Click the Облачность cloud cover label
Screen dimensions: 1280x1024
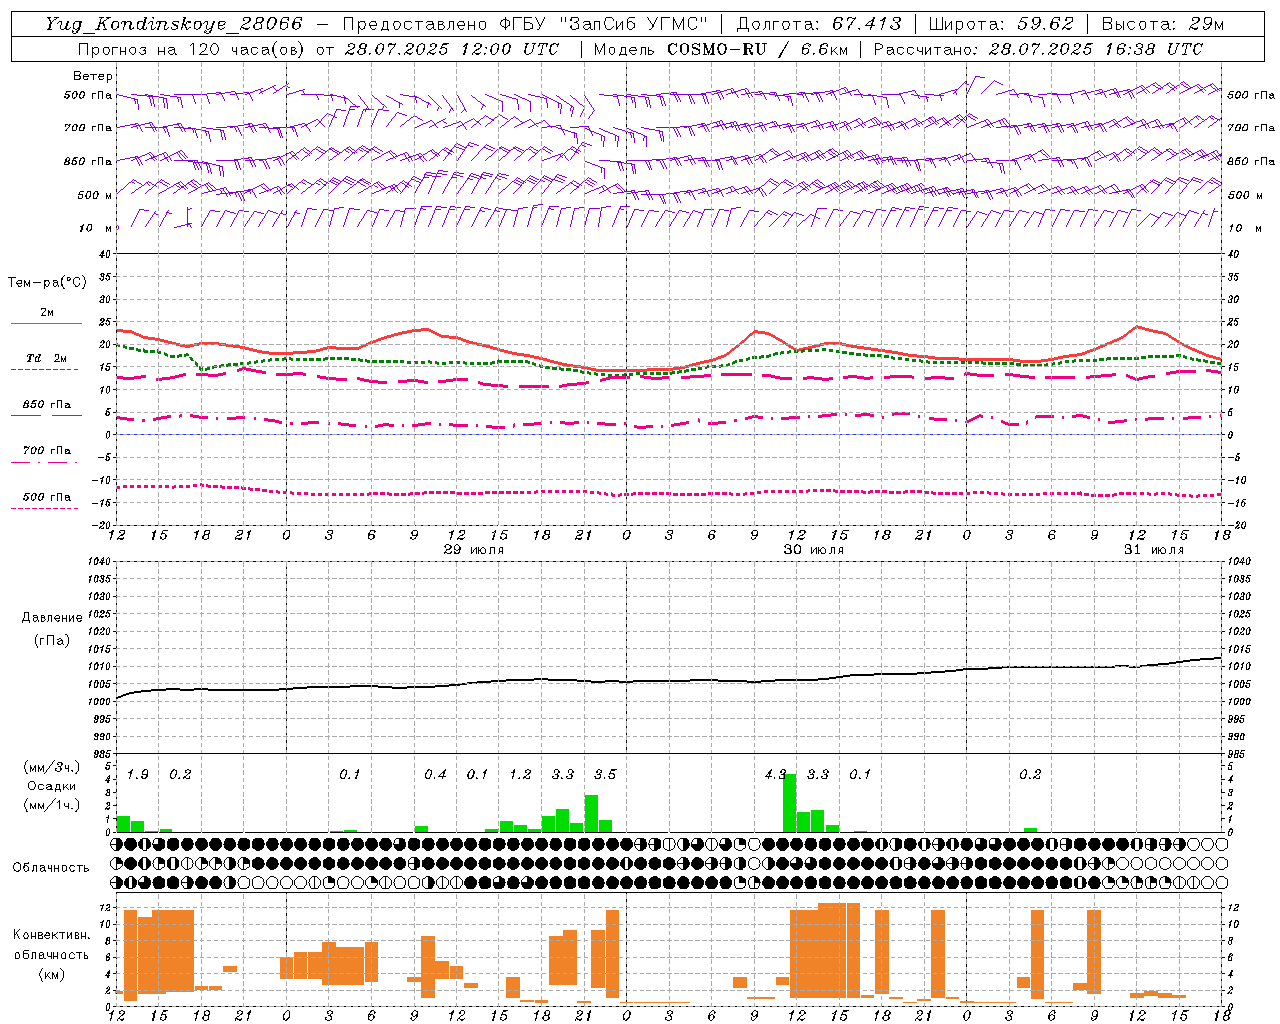coord(51,868)
